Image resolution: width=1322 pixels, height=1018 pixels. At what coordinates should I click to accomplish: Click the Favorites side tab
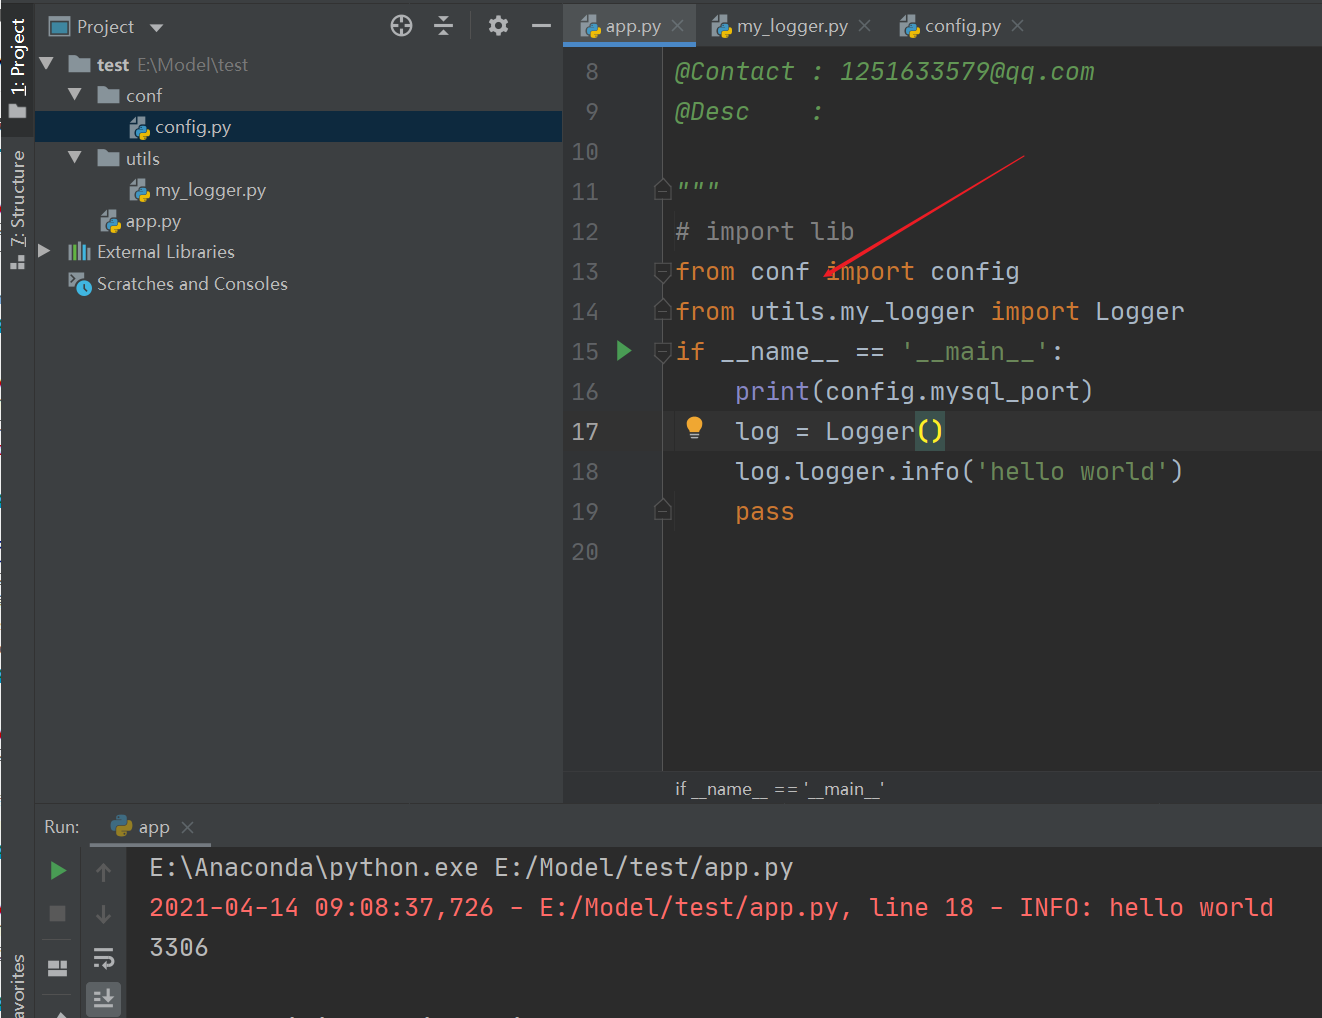17,986
